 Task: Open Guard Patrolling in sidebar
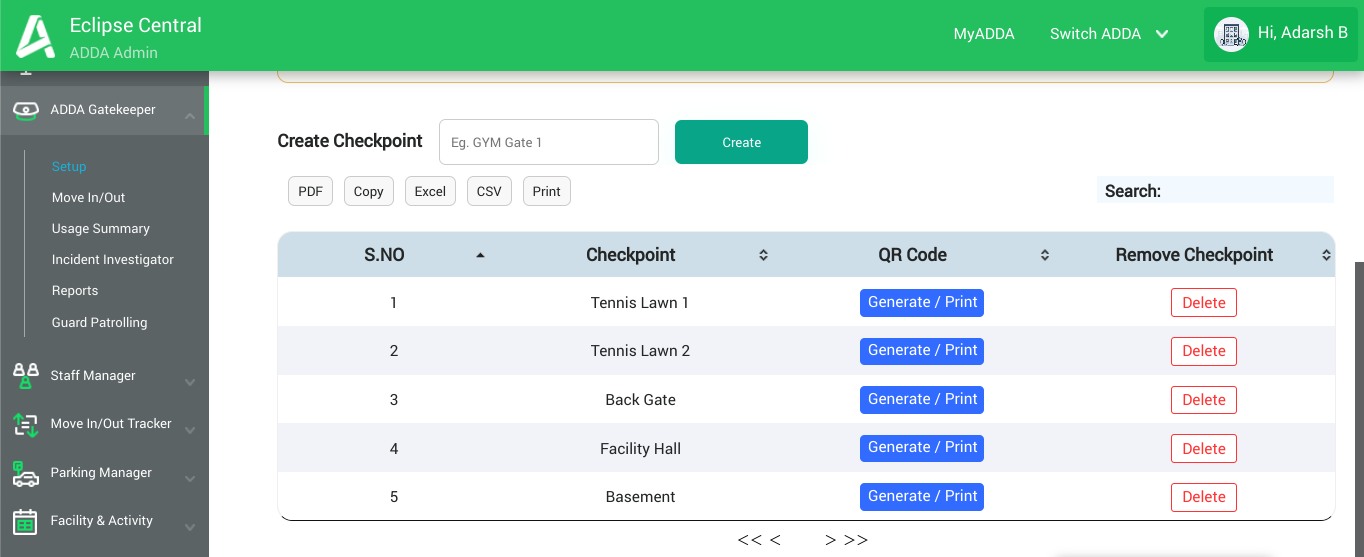(99, 322)
